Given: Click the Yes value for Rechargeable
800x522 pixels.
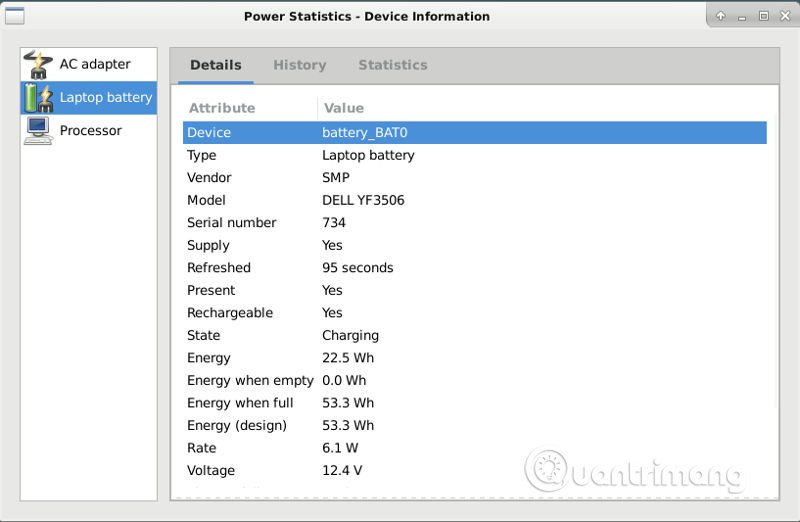Looking at the screenshot, I should coord(332,313).
